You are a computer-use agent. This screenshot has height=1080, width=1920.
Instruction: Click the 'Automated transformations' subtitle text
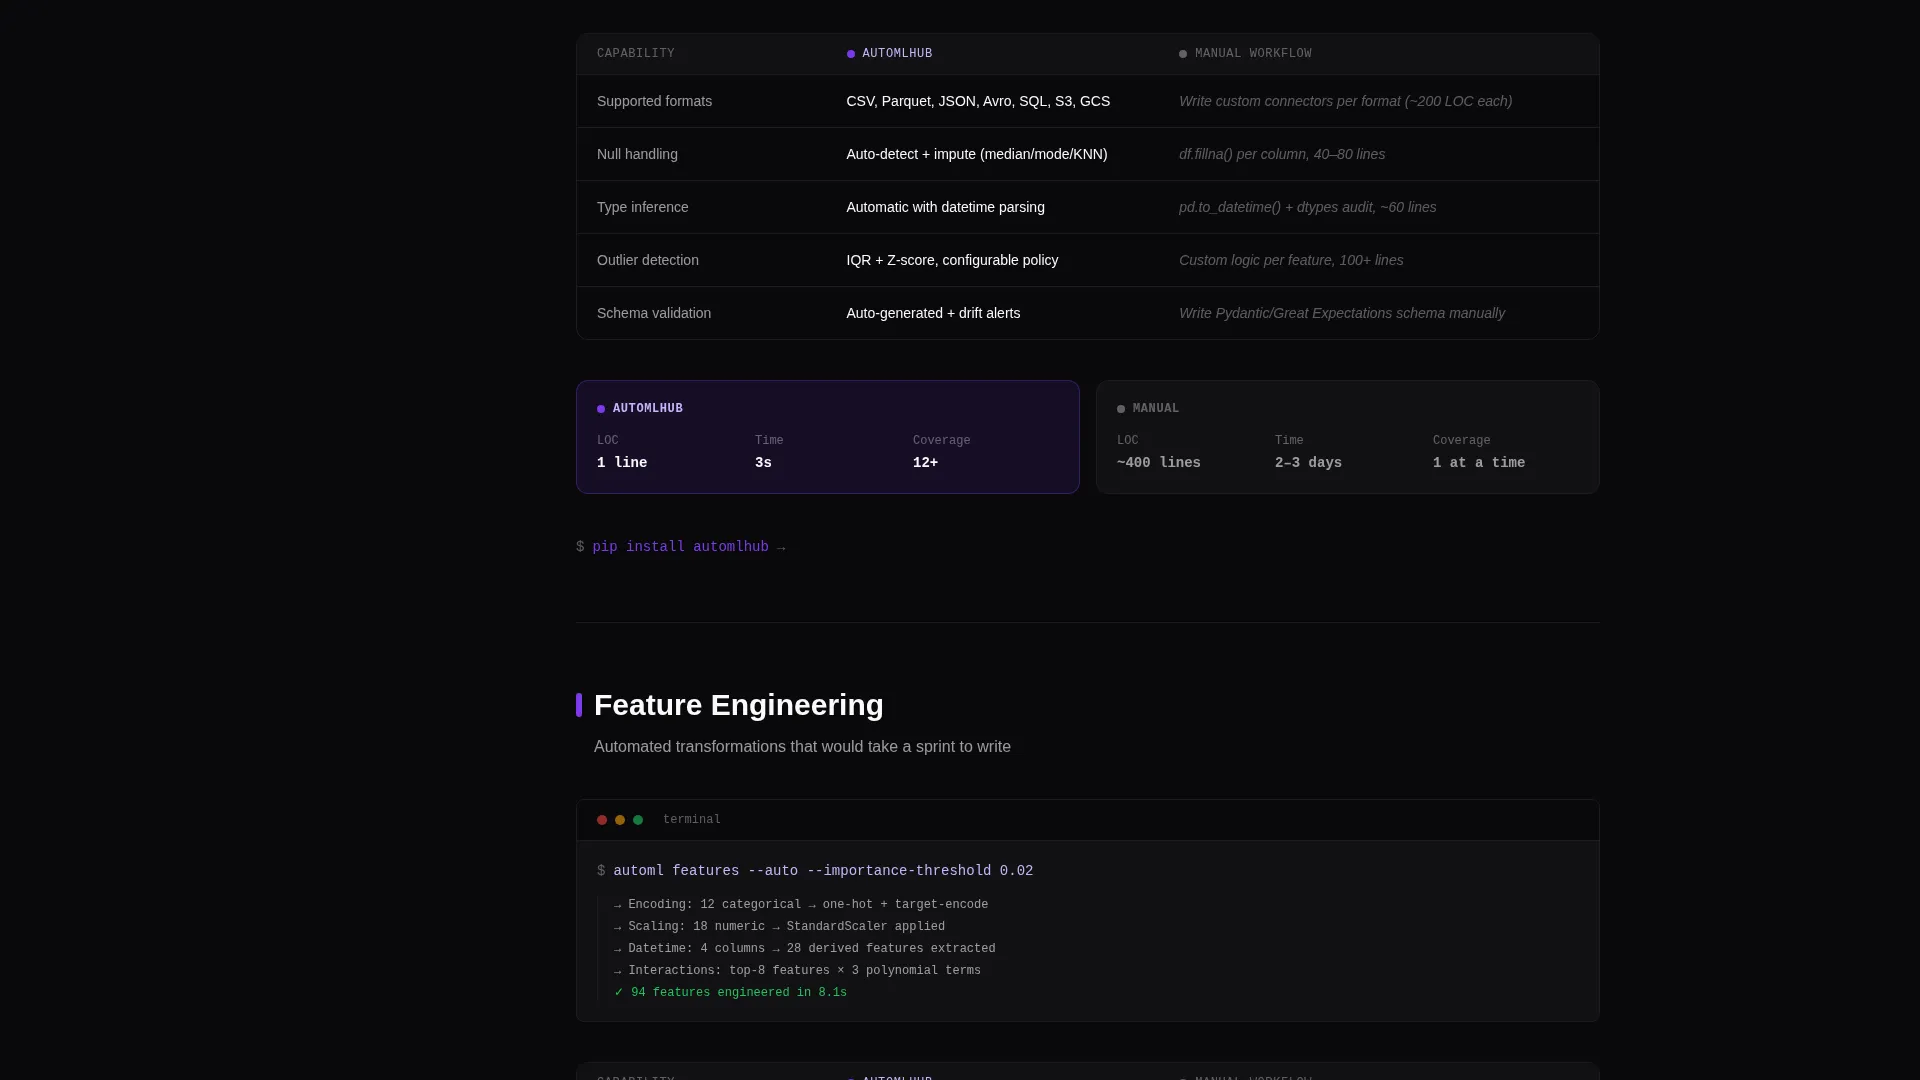[x=802, y=747]
